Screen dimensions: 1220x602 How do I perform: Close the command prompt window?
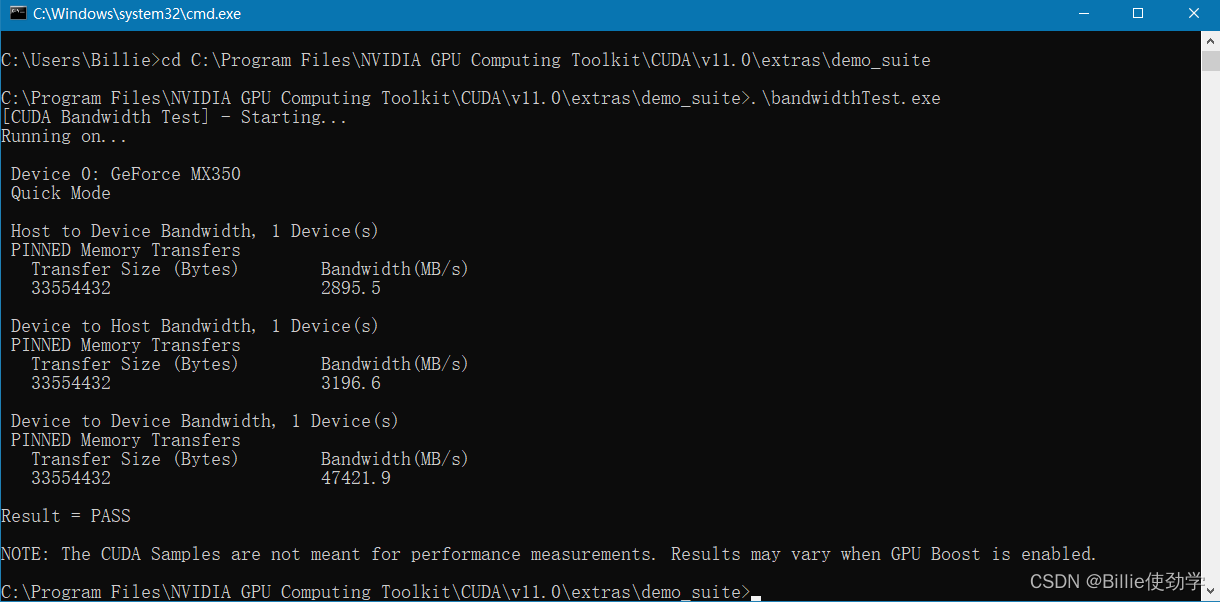1195,14
